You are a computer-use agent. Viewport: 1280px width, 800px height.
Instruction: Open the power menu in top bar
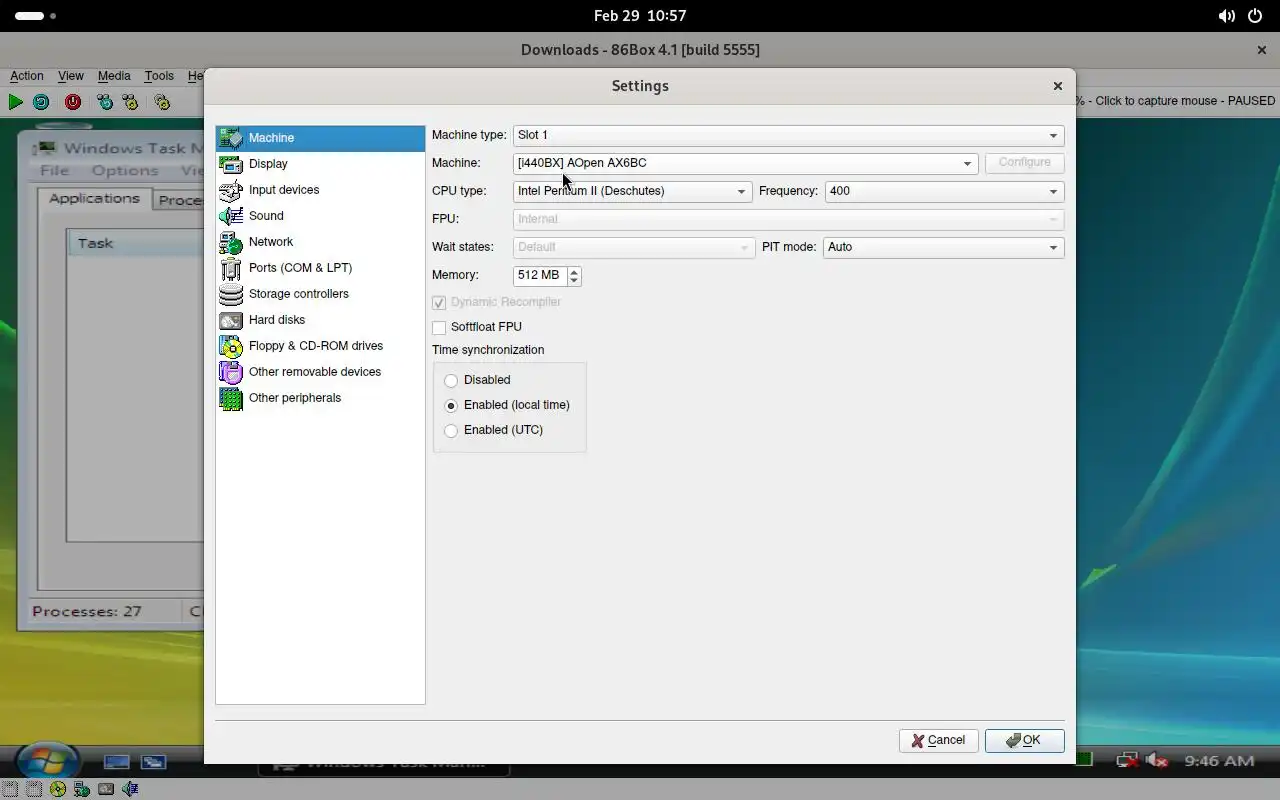coord(1255,16)
